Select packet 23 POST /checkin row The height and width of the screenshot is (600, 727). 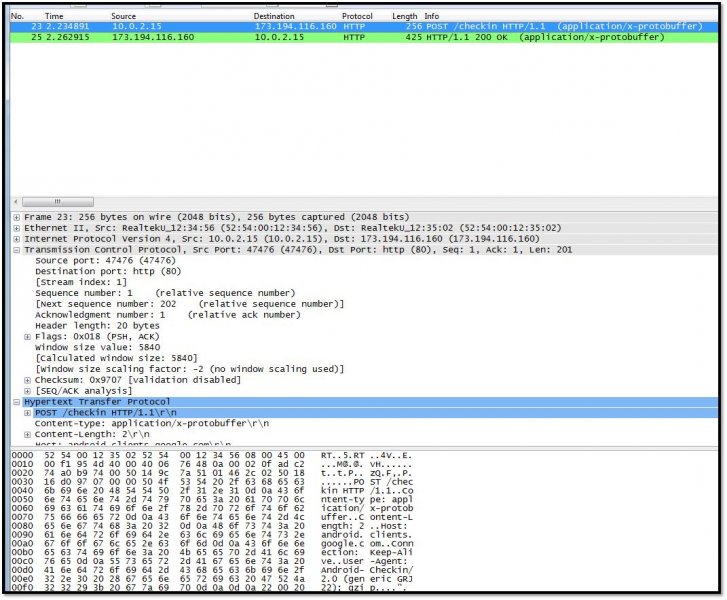click(x=364, y=26)
